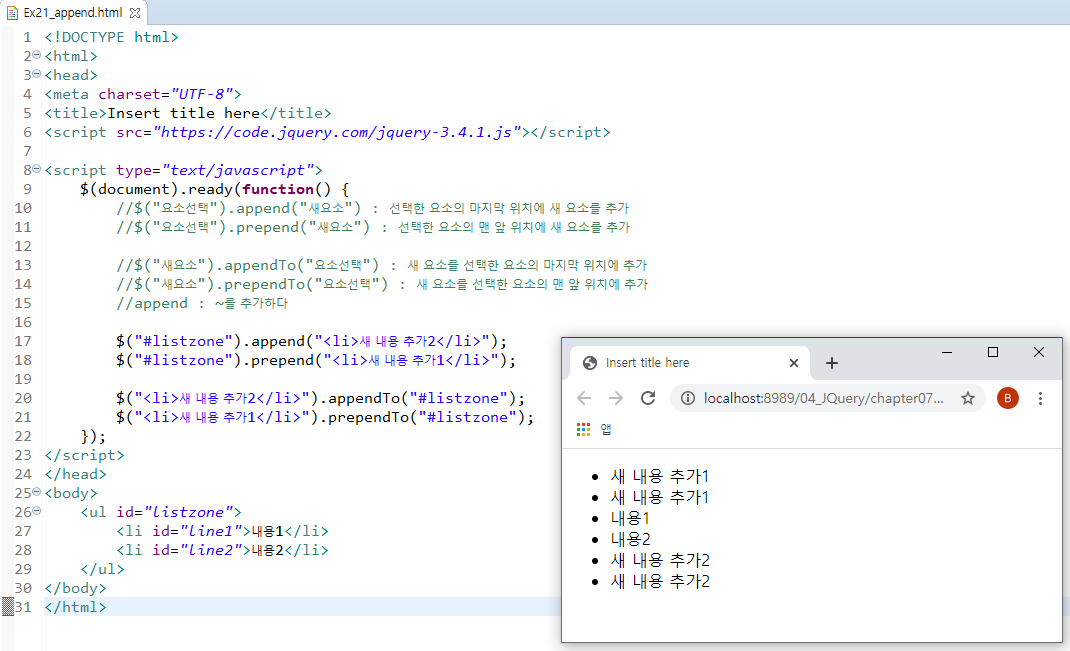Collapse the ul tag fold on line 26
Viewport: 1070px width, 651px height.
[37, 510]
